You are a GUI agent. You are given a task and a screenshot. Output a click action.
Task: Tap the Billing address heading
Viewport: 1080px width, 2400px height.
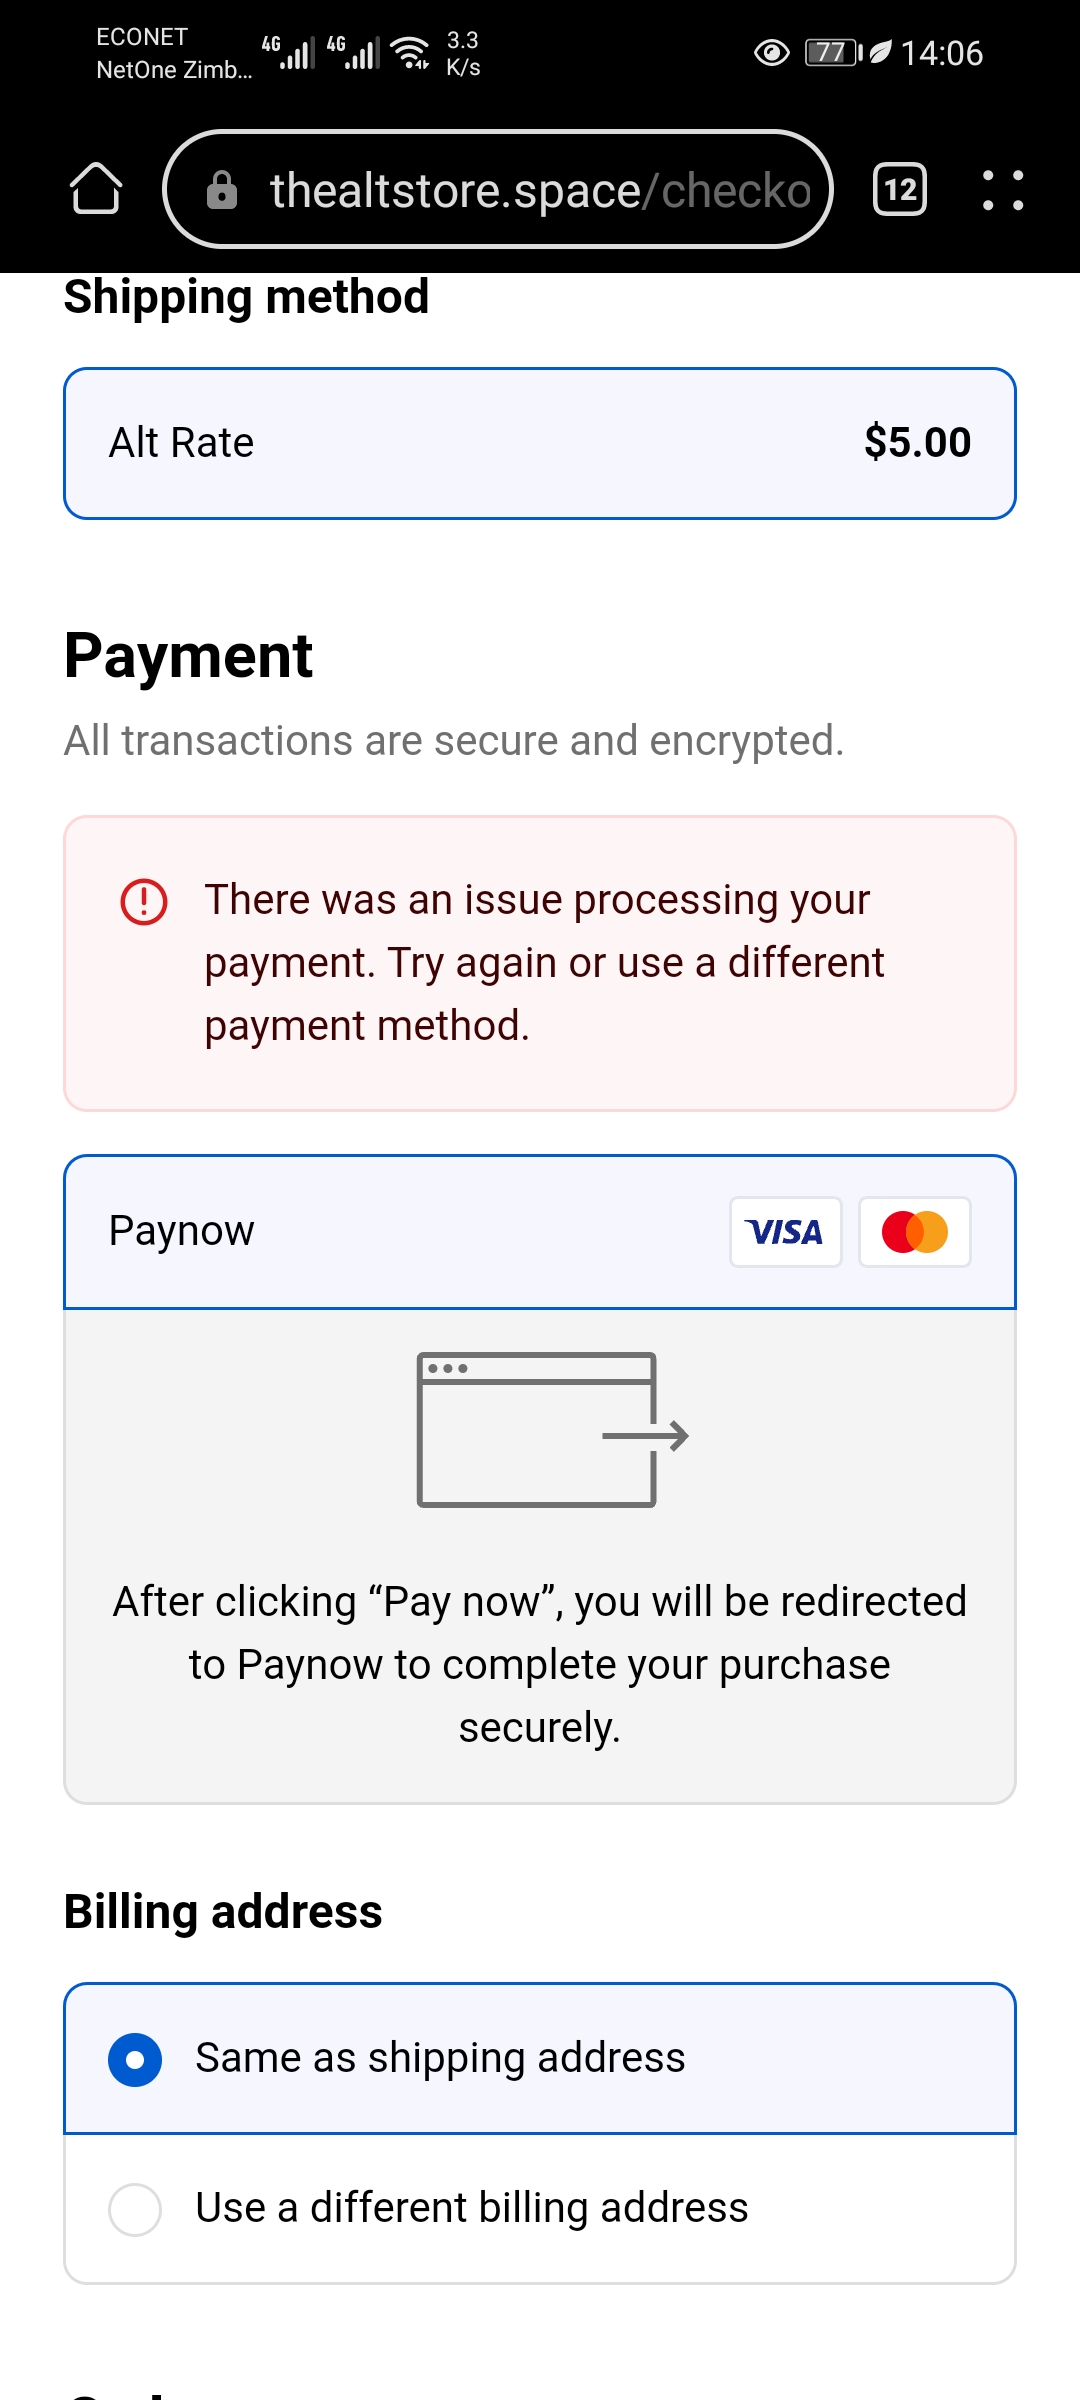(x=223, y=1912)
